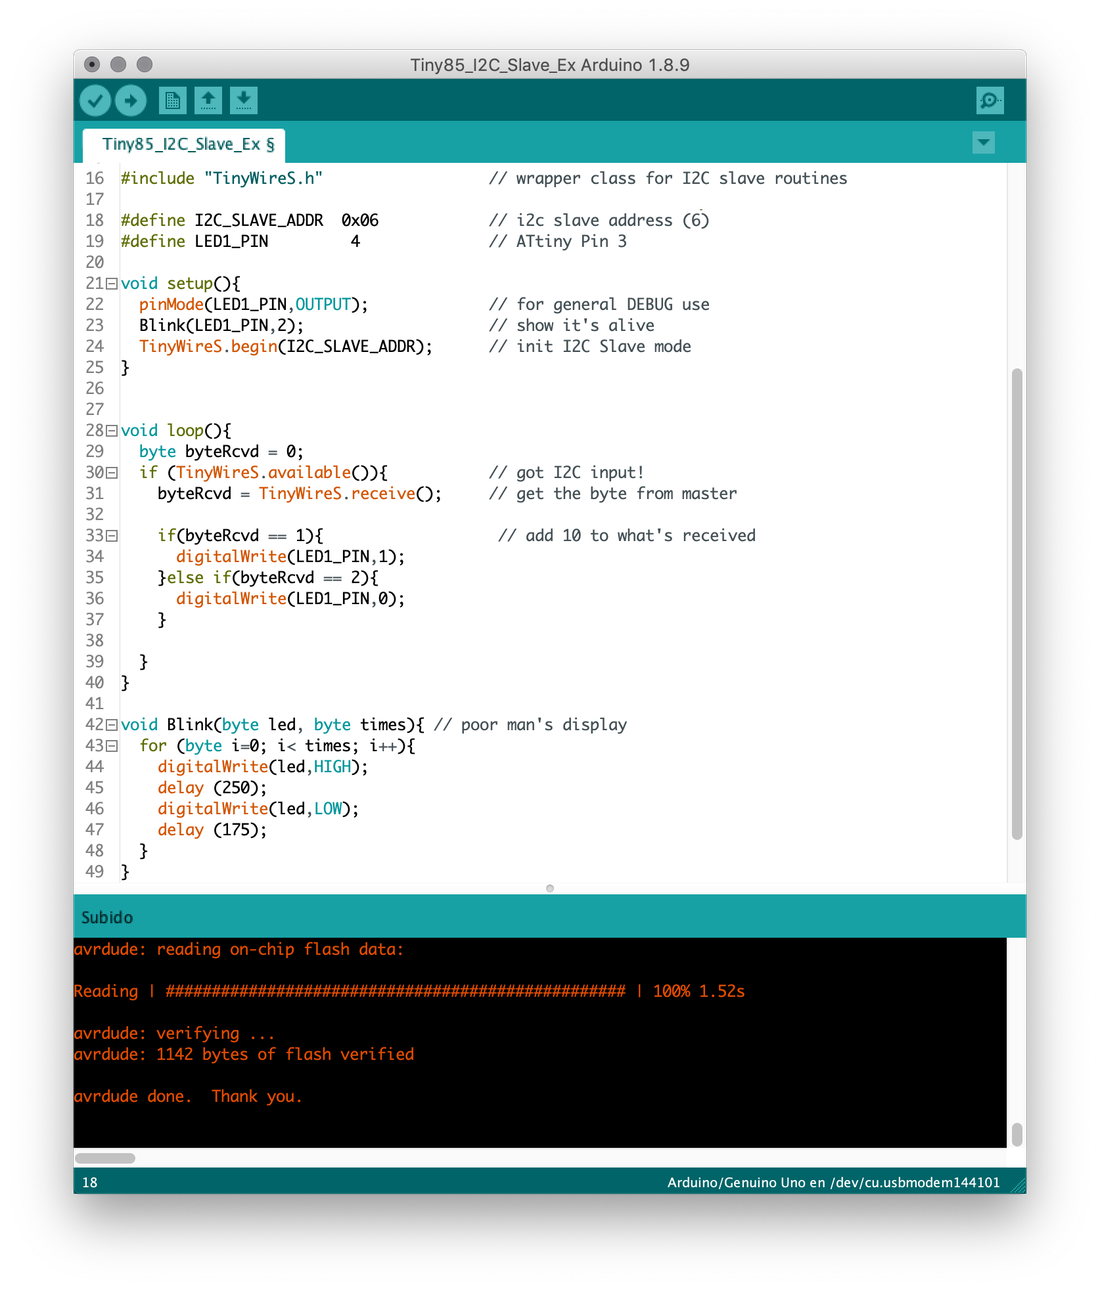Click 'avrdude: reading on-chip flash data' console line
Screen dimensions: 1100x1291
click(239, 949)
